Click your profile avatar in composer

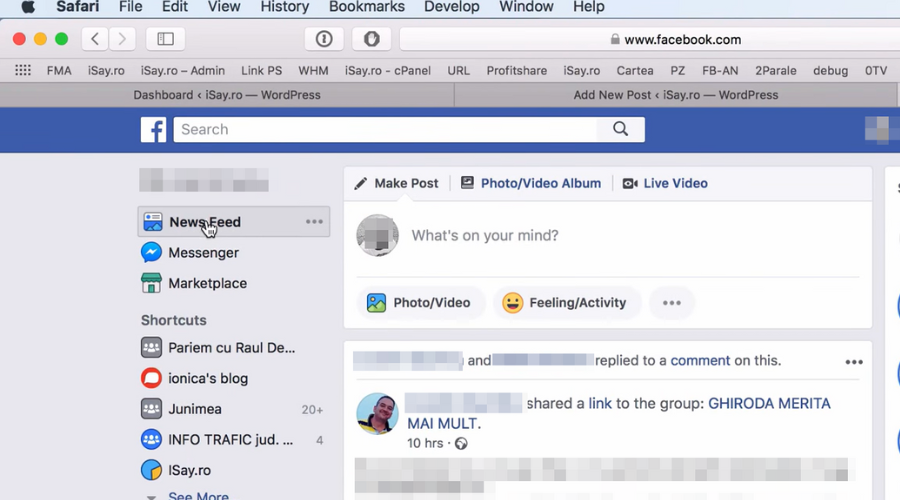pos(377,235)
